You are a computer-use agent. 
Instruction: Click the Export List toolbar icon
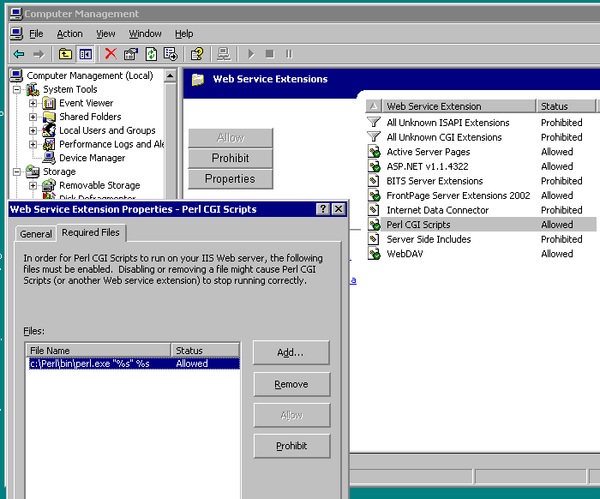(171, 54)
